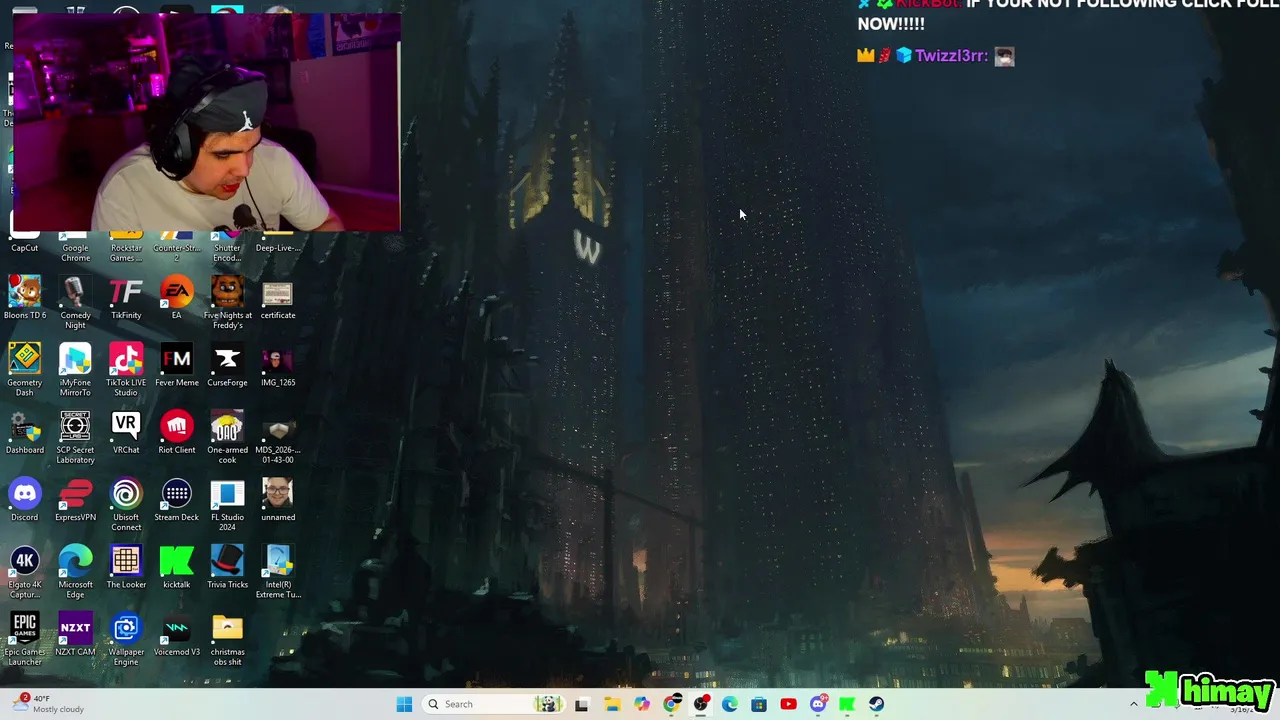Open Ubisoft Connect desktop icon
The width and height of the screenshot is (1280, 720).
pyautogui.click(x=126, y=505)
